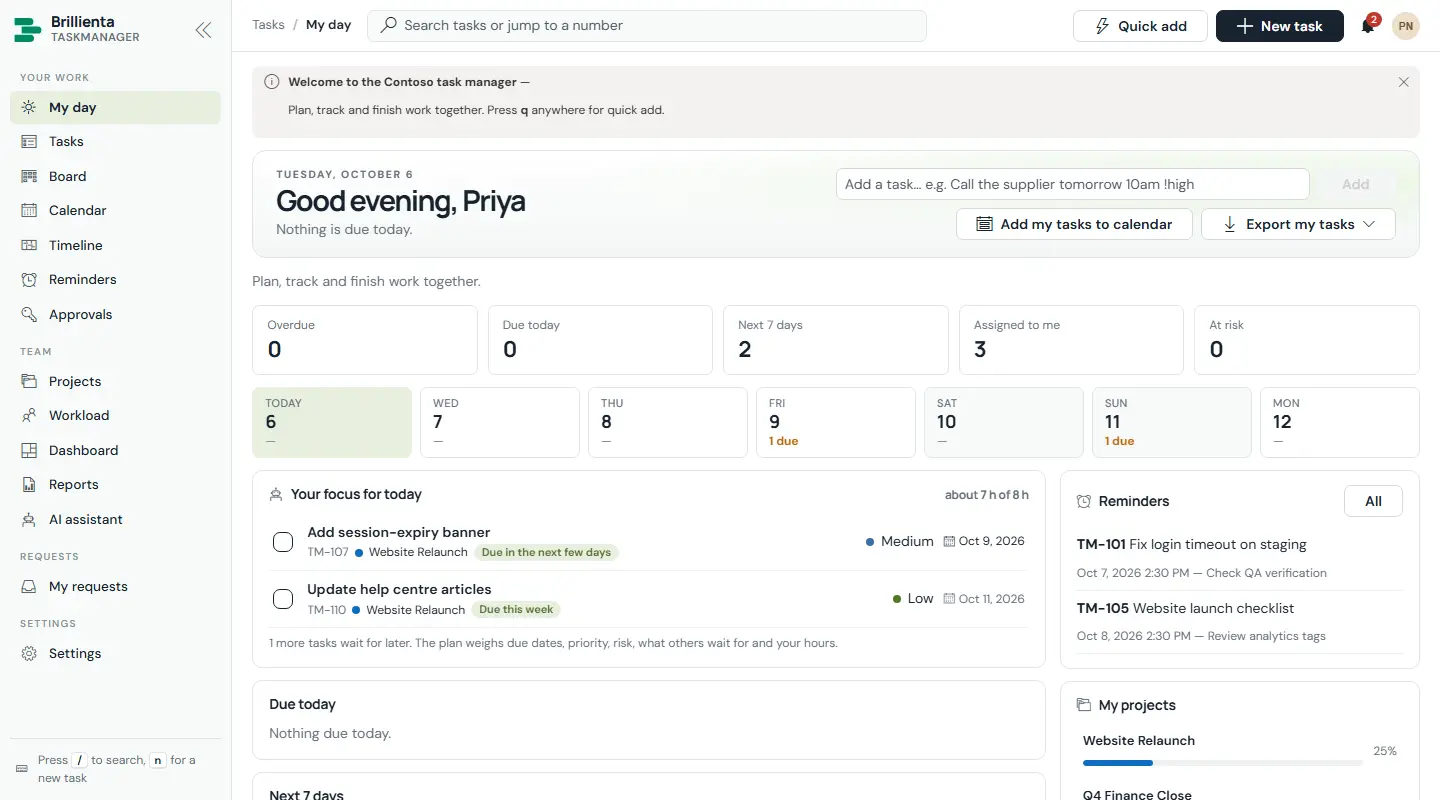Click the Board icon in sidebar
The image size is (1440, 800).
point(29,176)
